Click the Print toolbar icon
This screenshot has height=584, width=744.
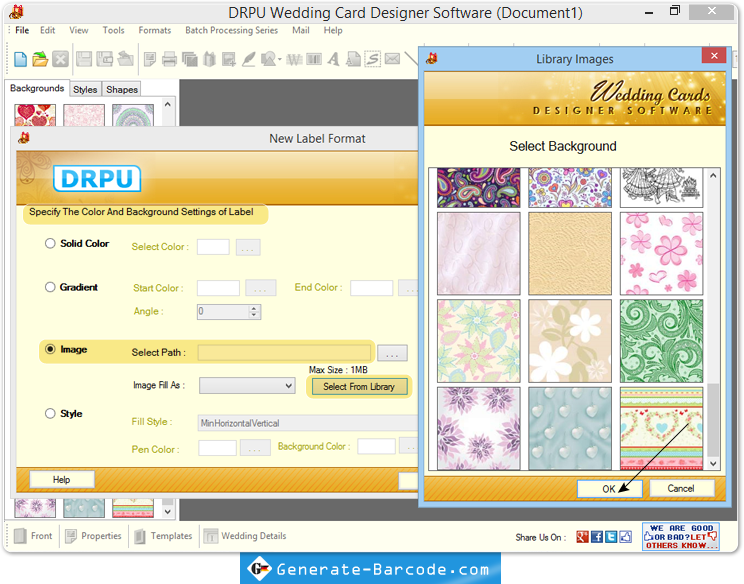[169, 59]
